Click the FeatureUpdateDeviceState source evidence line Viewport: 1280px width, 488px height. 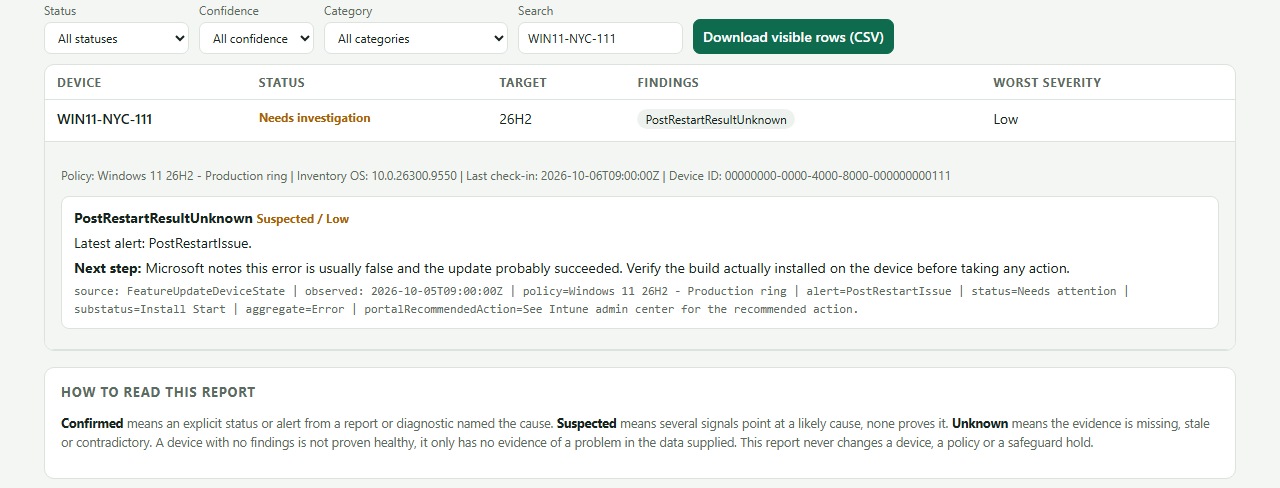[x=601, y=300]
